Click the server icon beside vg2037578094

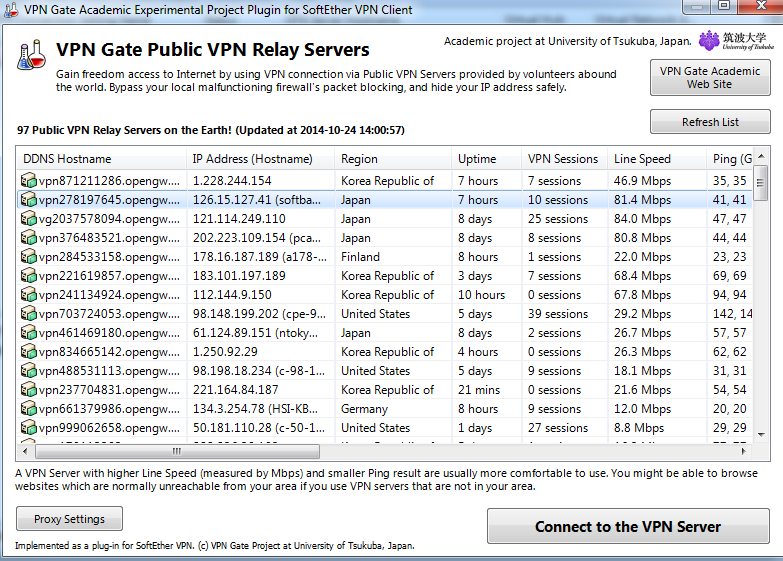(x=29, y=219)
